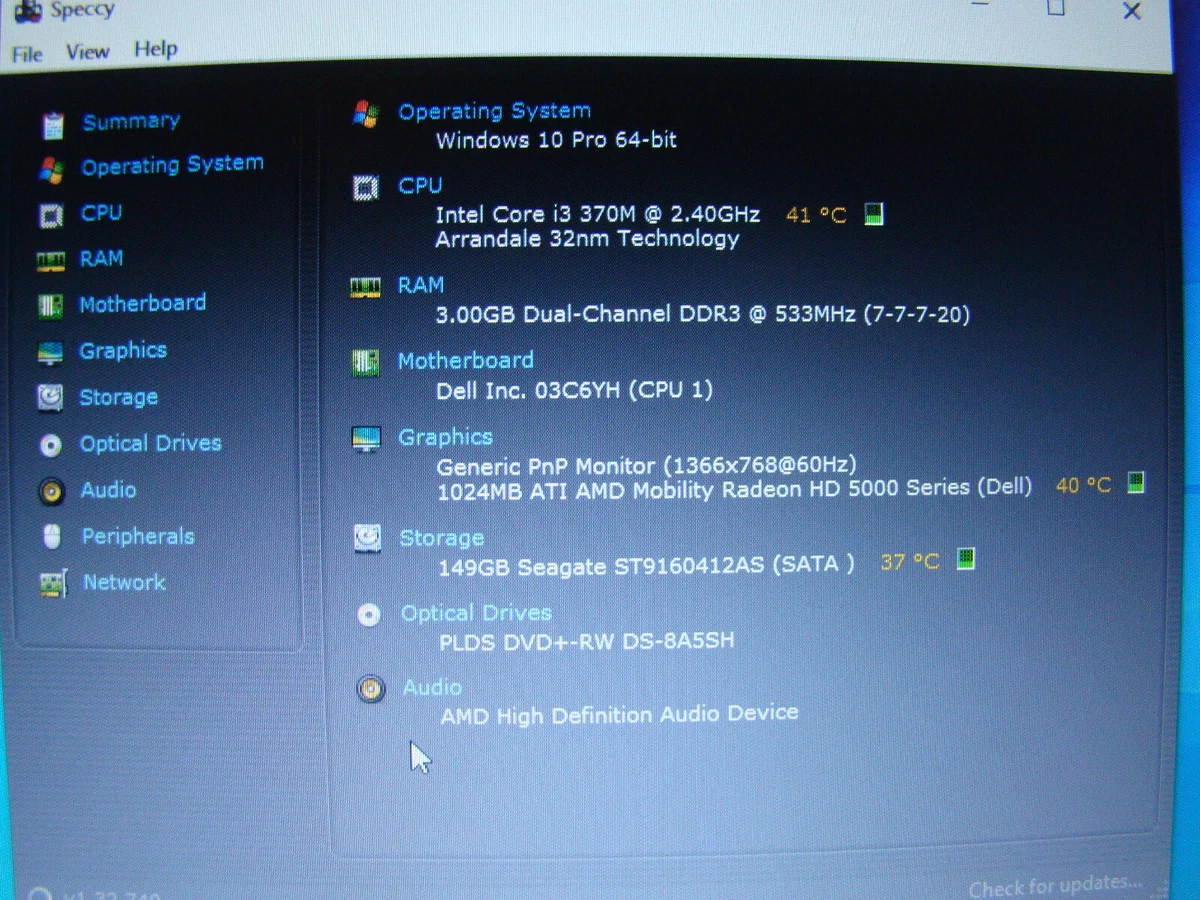The height and width of the screenshot is (900, 1200).
Task: Click the Check for updates link
Action: [x=1055, y=885]
